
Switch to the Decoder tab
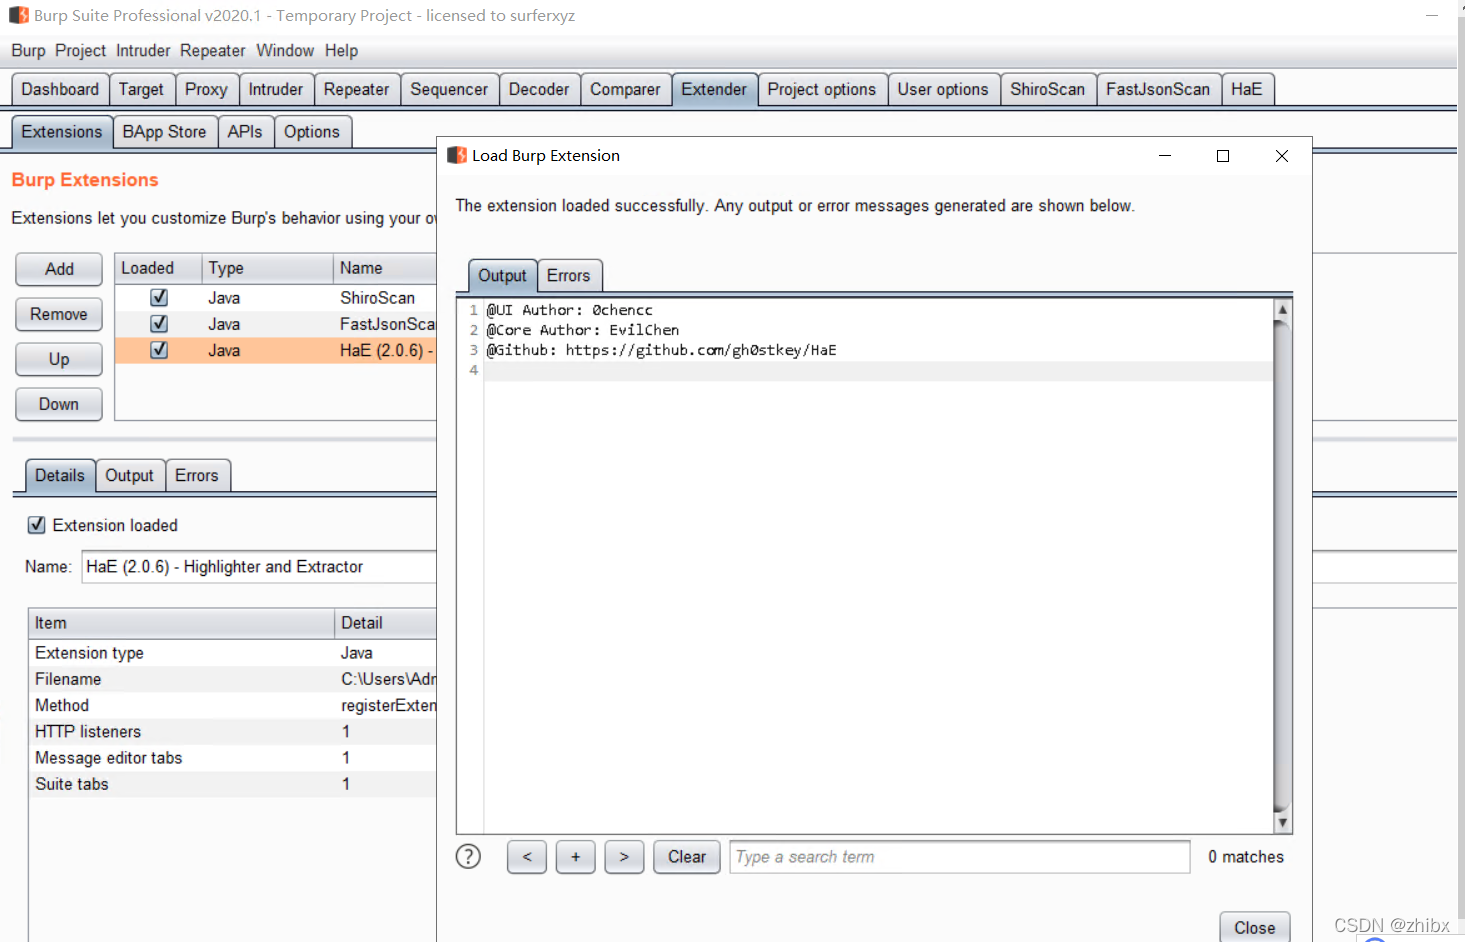click(x=539, y=89)
